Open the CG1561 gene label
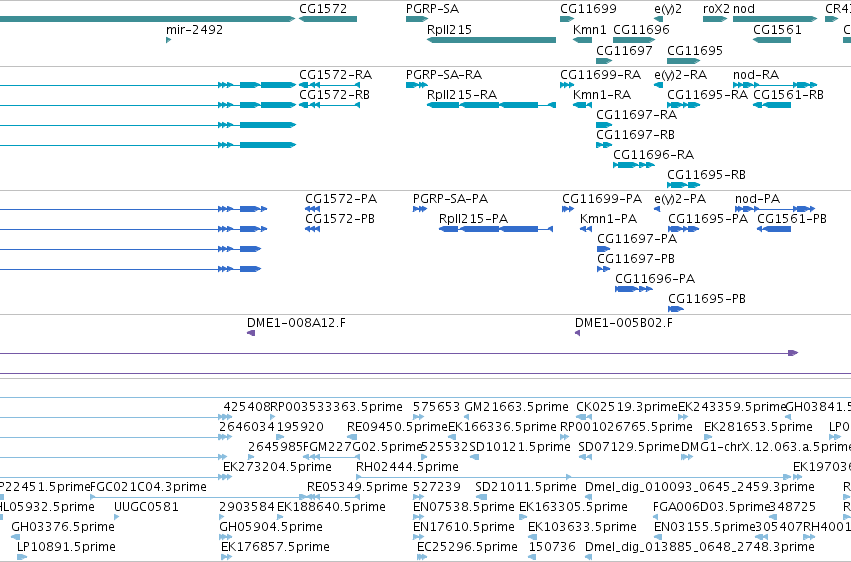The height and width of the screenshot is (562, 851). (777, 29)
